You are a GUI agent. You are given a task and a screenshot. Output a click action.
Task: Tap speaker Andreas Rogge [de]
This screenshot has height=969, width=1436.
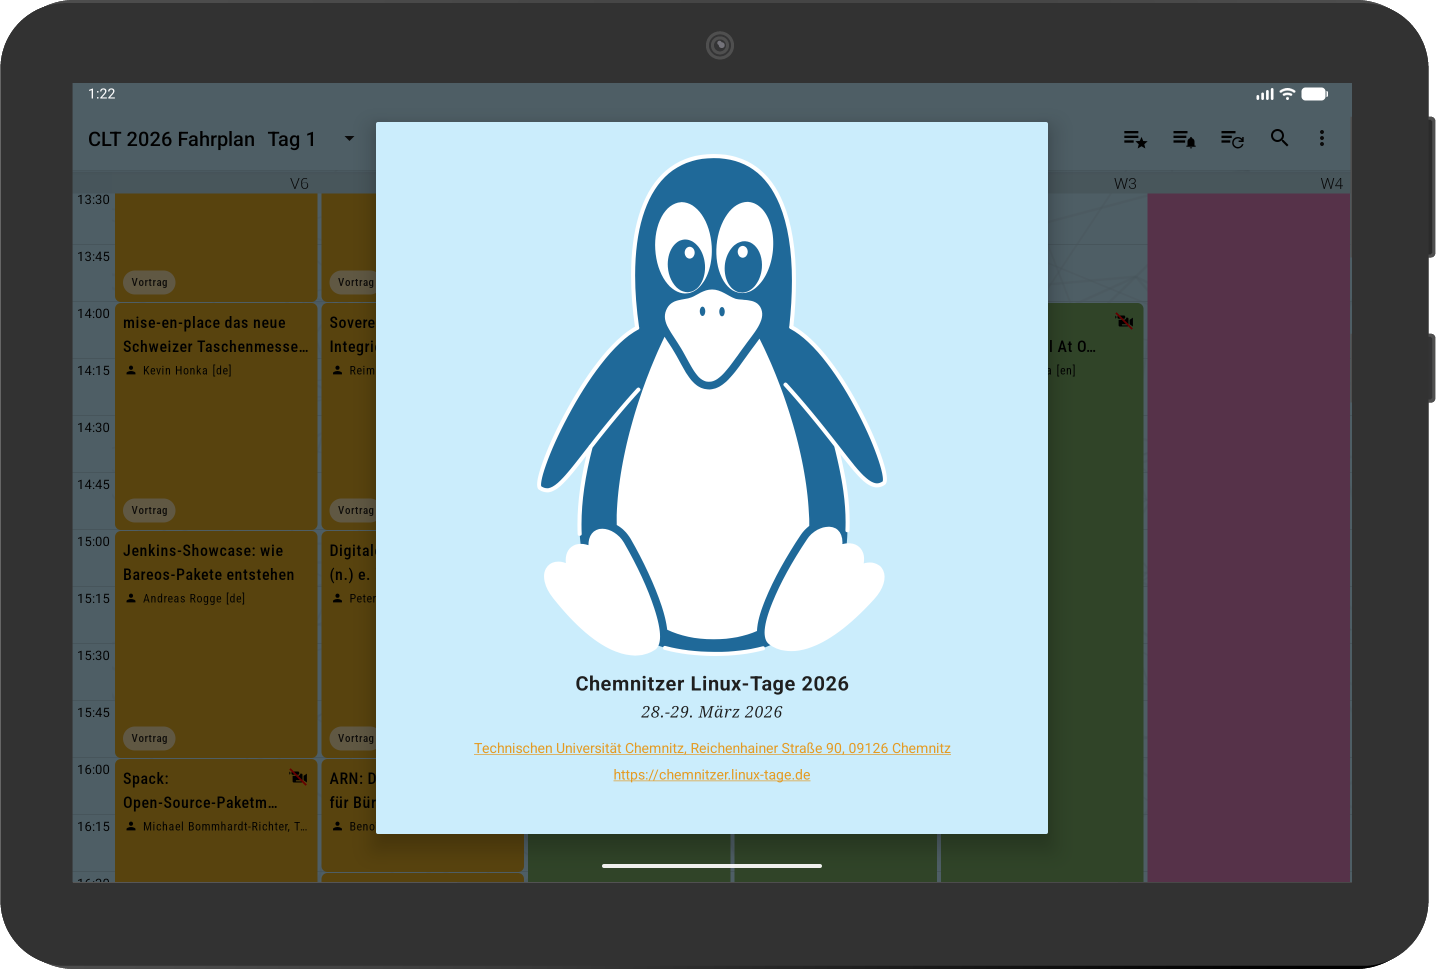tap(194, 598)
